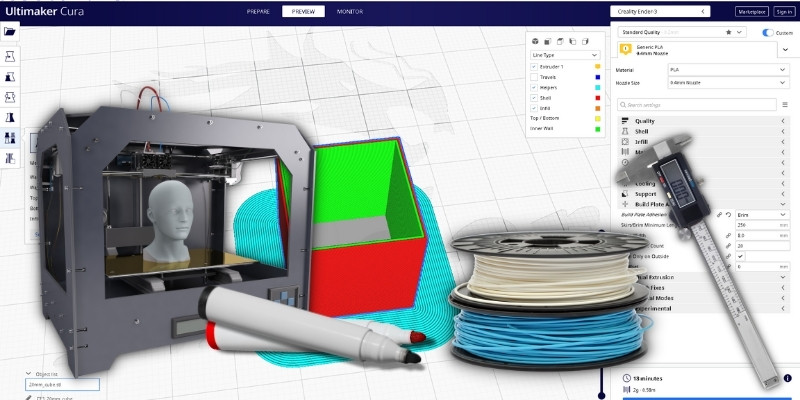Select the Rotate tool in left toolbar
Viewport: 800px width, 400px height.
(11, 97)
